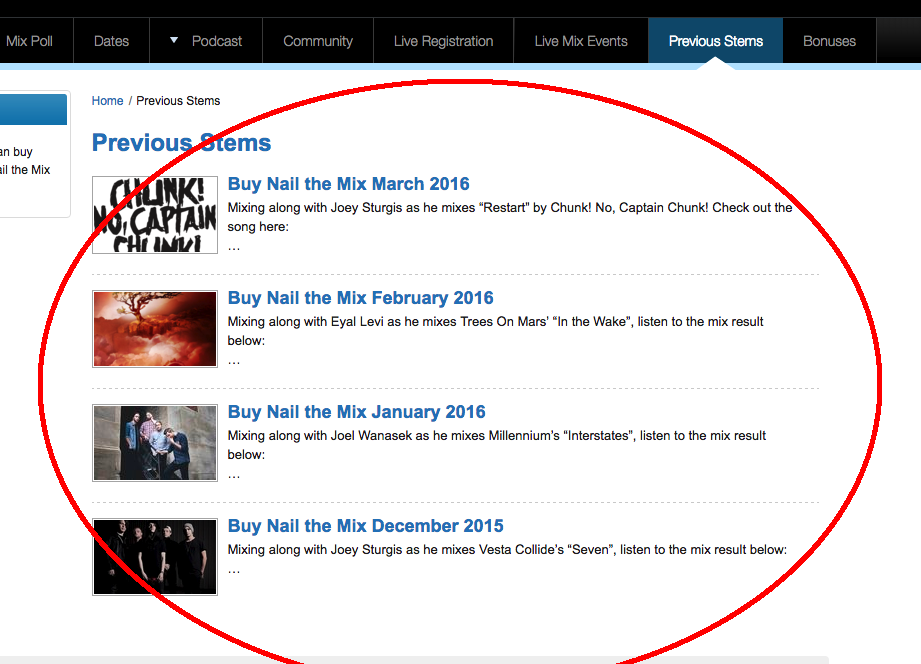The height and width of the screenshot is (664, 921).
Task: Click the Previous Stems page heading
Action: pyautogui.click(x=181, y=143)
